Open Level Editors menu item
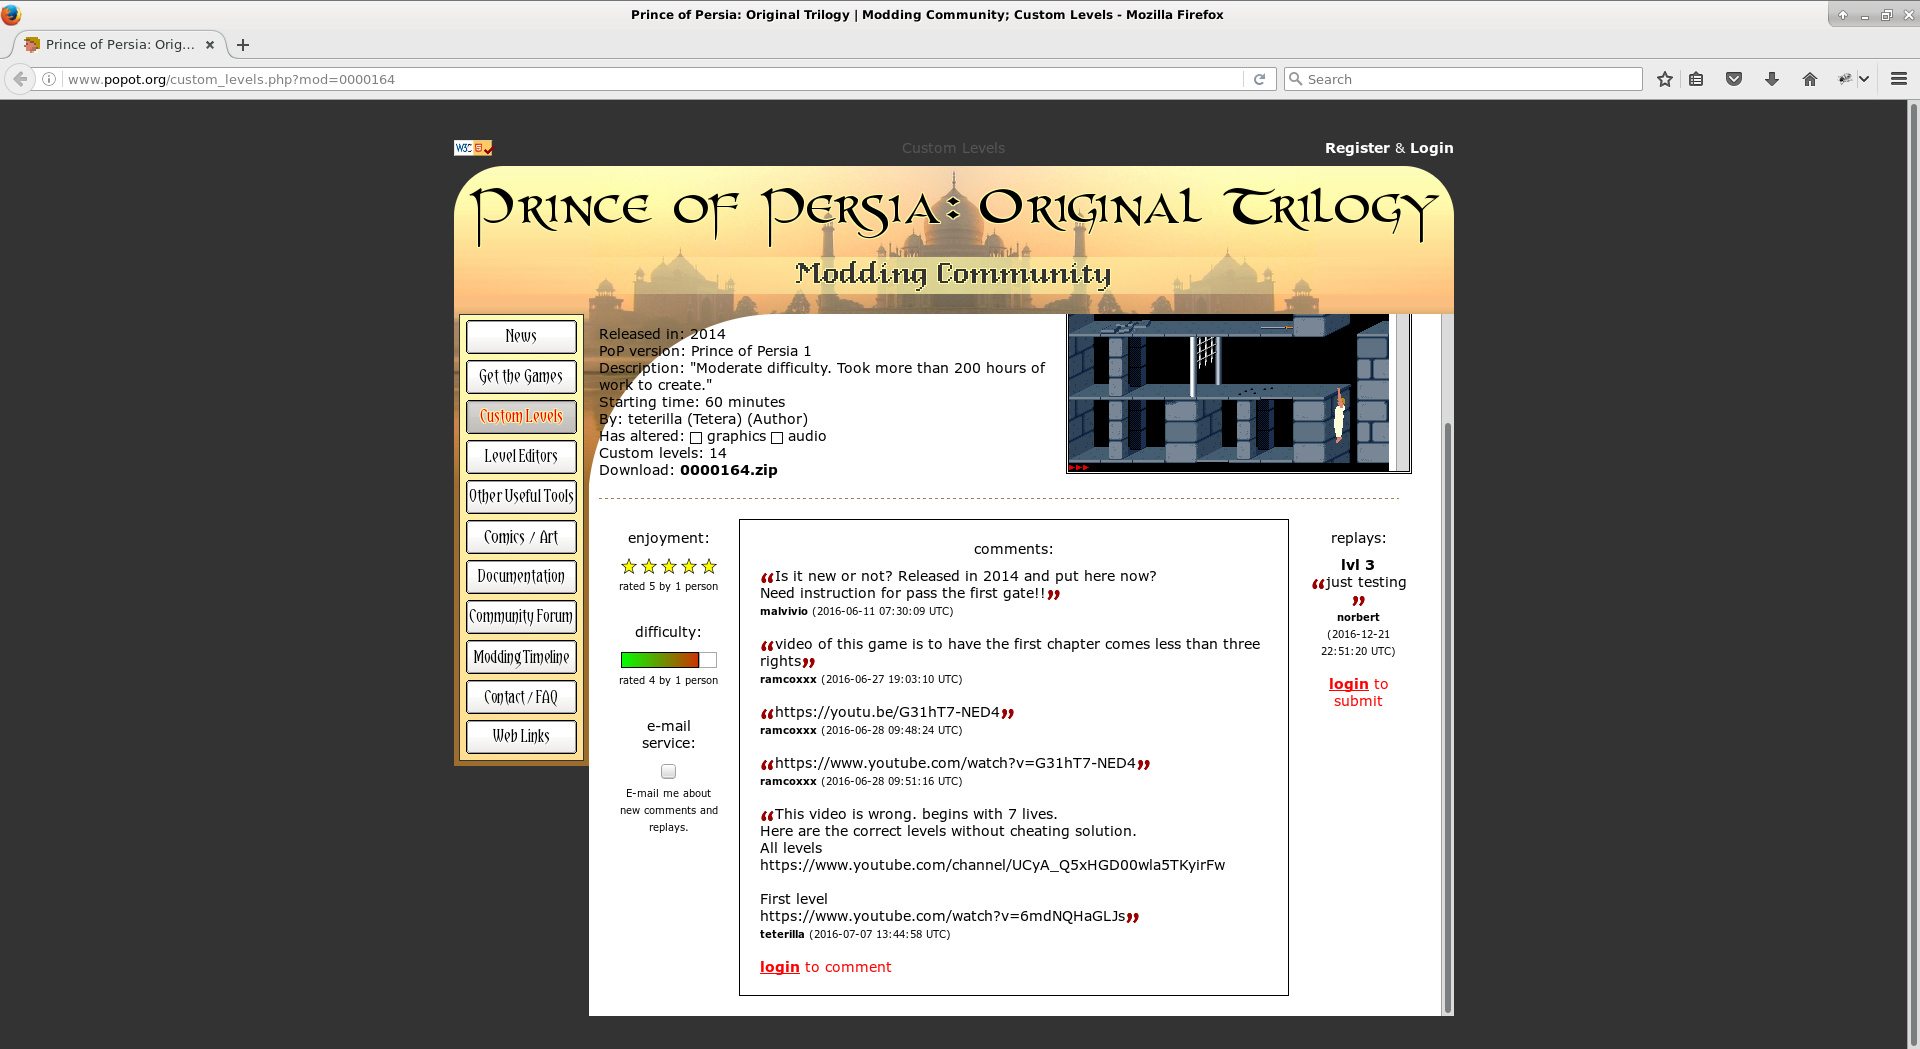1920x1049 pixels. [521, 456]
